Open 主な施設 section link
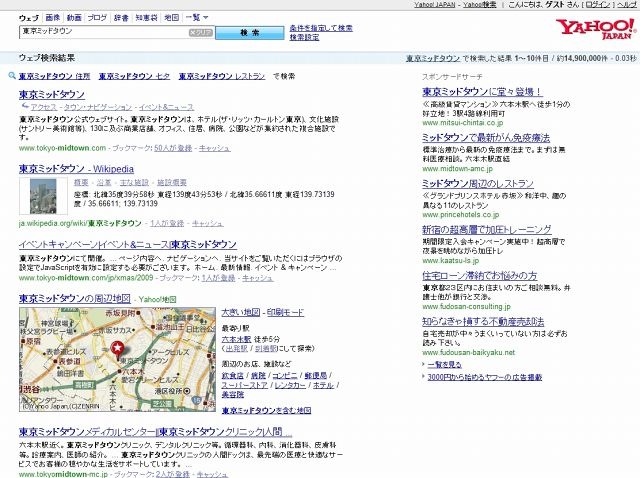Image resolution: width=640 pixels, height=478 pixels. 134,182
